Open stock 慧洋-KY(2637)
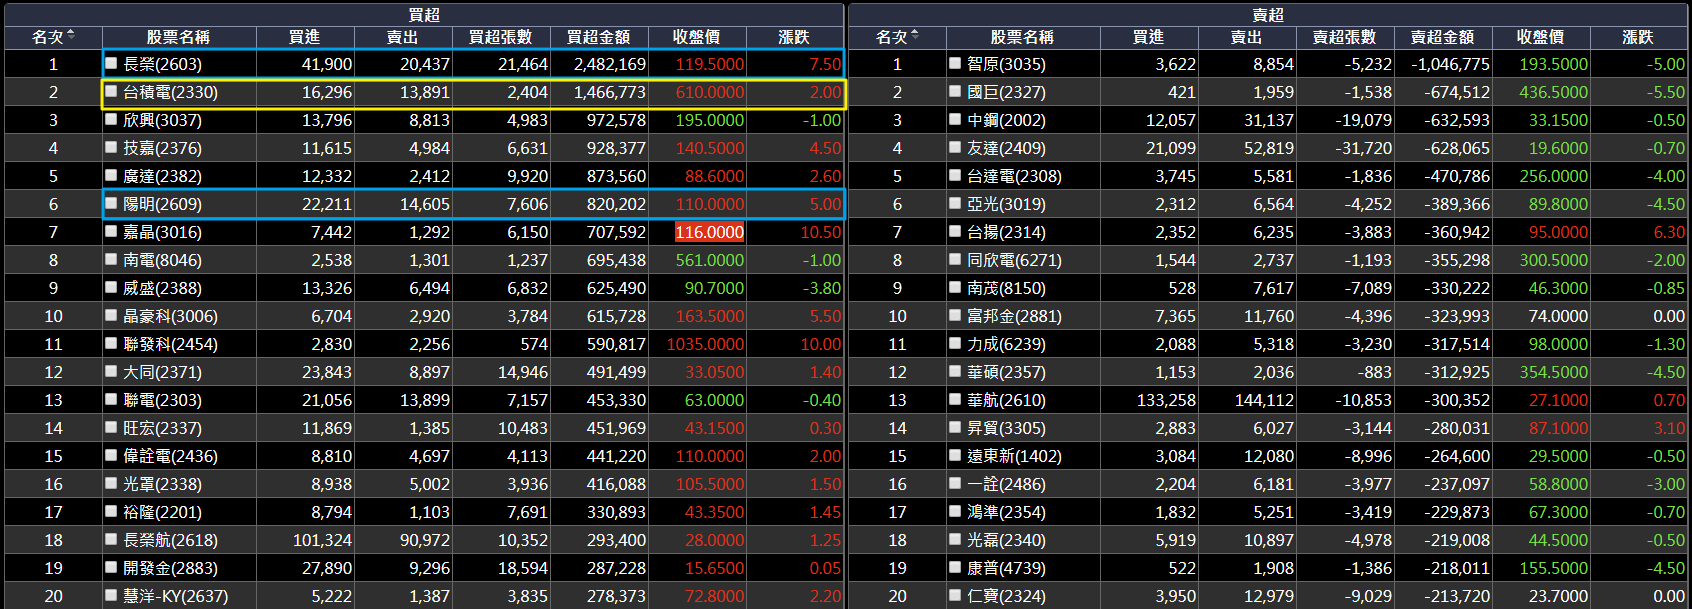 [x=175, y=596]
